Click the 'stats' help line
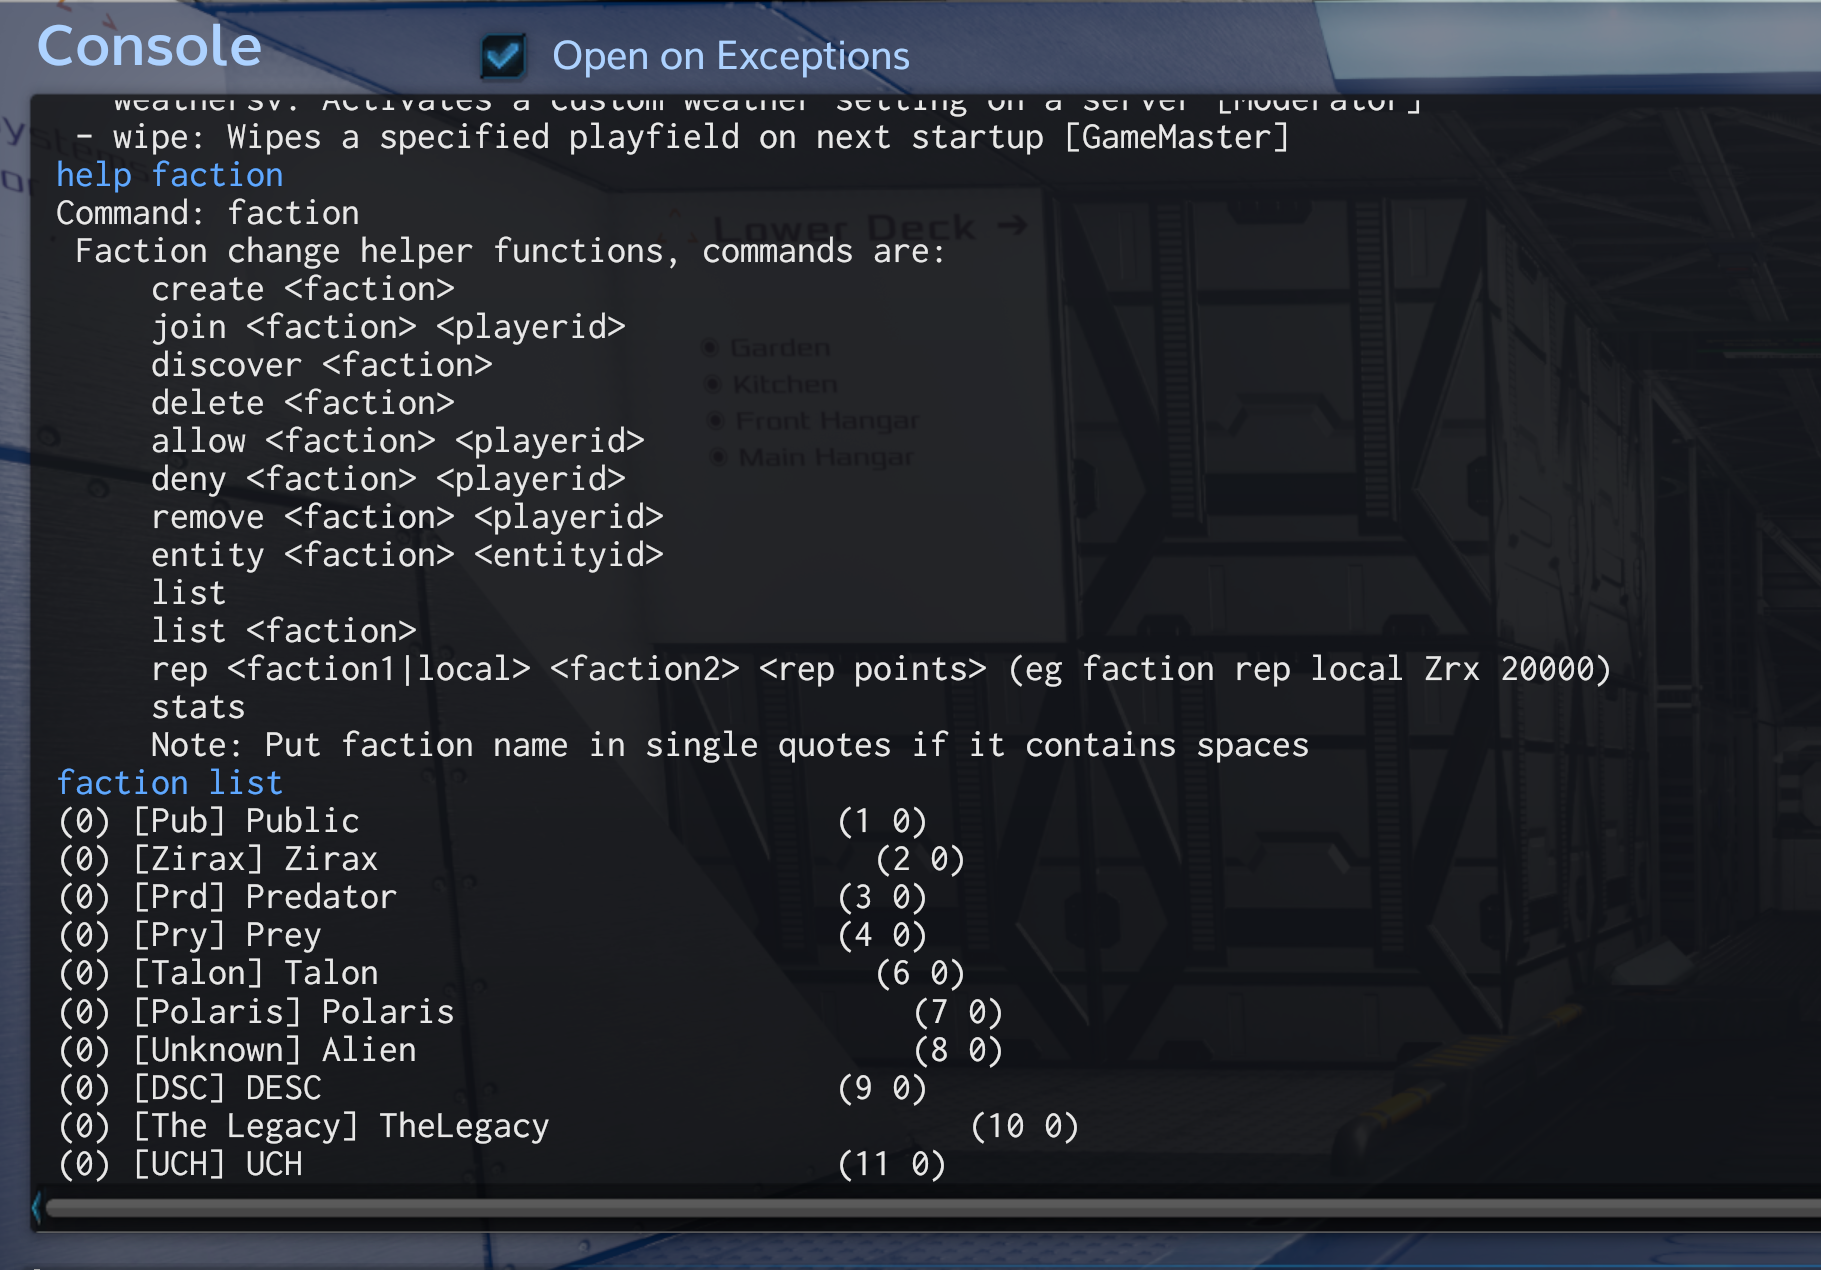The width and height of the screenshot is (1821, 1270). [x=198, y=707]
